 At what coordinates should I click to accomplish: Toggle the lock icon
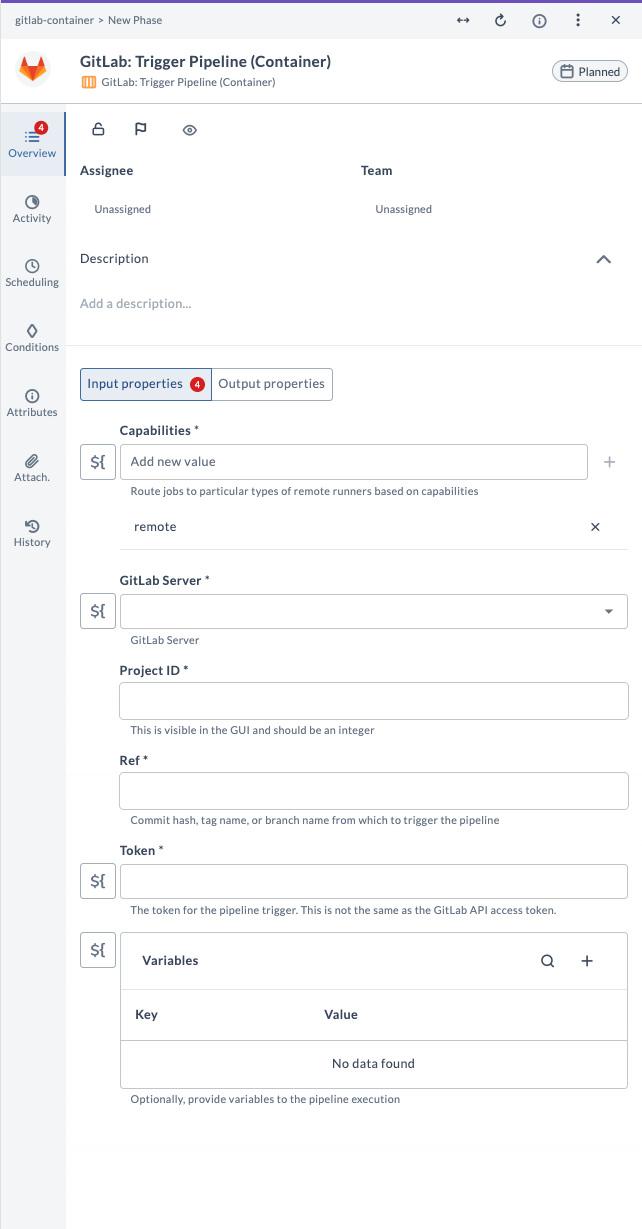98,129
